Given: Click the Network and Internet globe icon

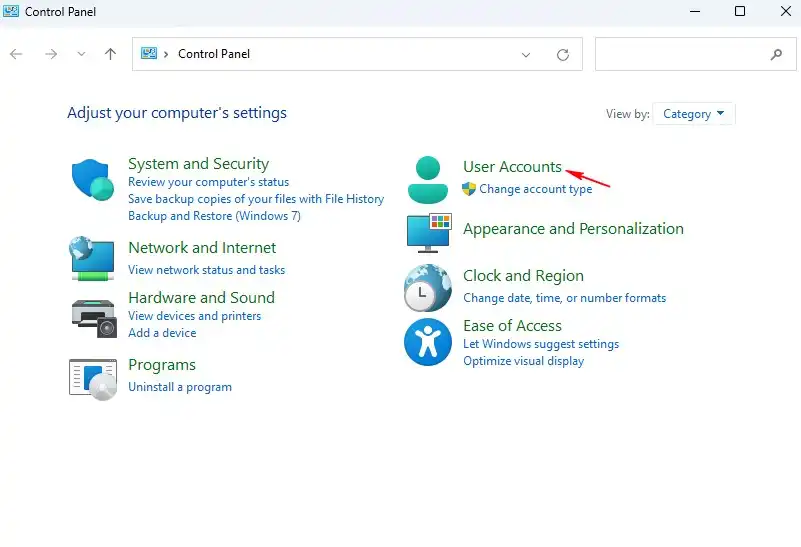Looking at the screenshot, I should (x=92, y=258).
